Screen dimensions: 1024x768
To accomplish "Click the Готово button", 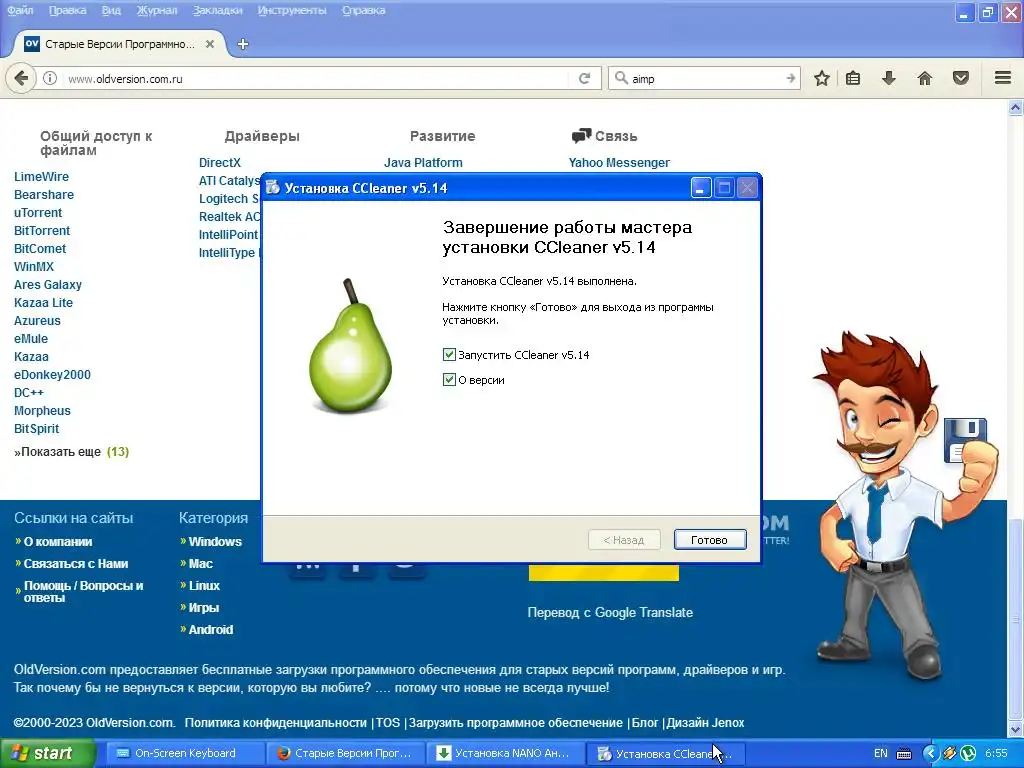I will 709,539.
